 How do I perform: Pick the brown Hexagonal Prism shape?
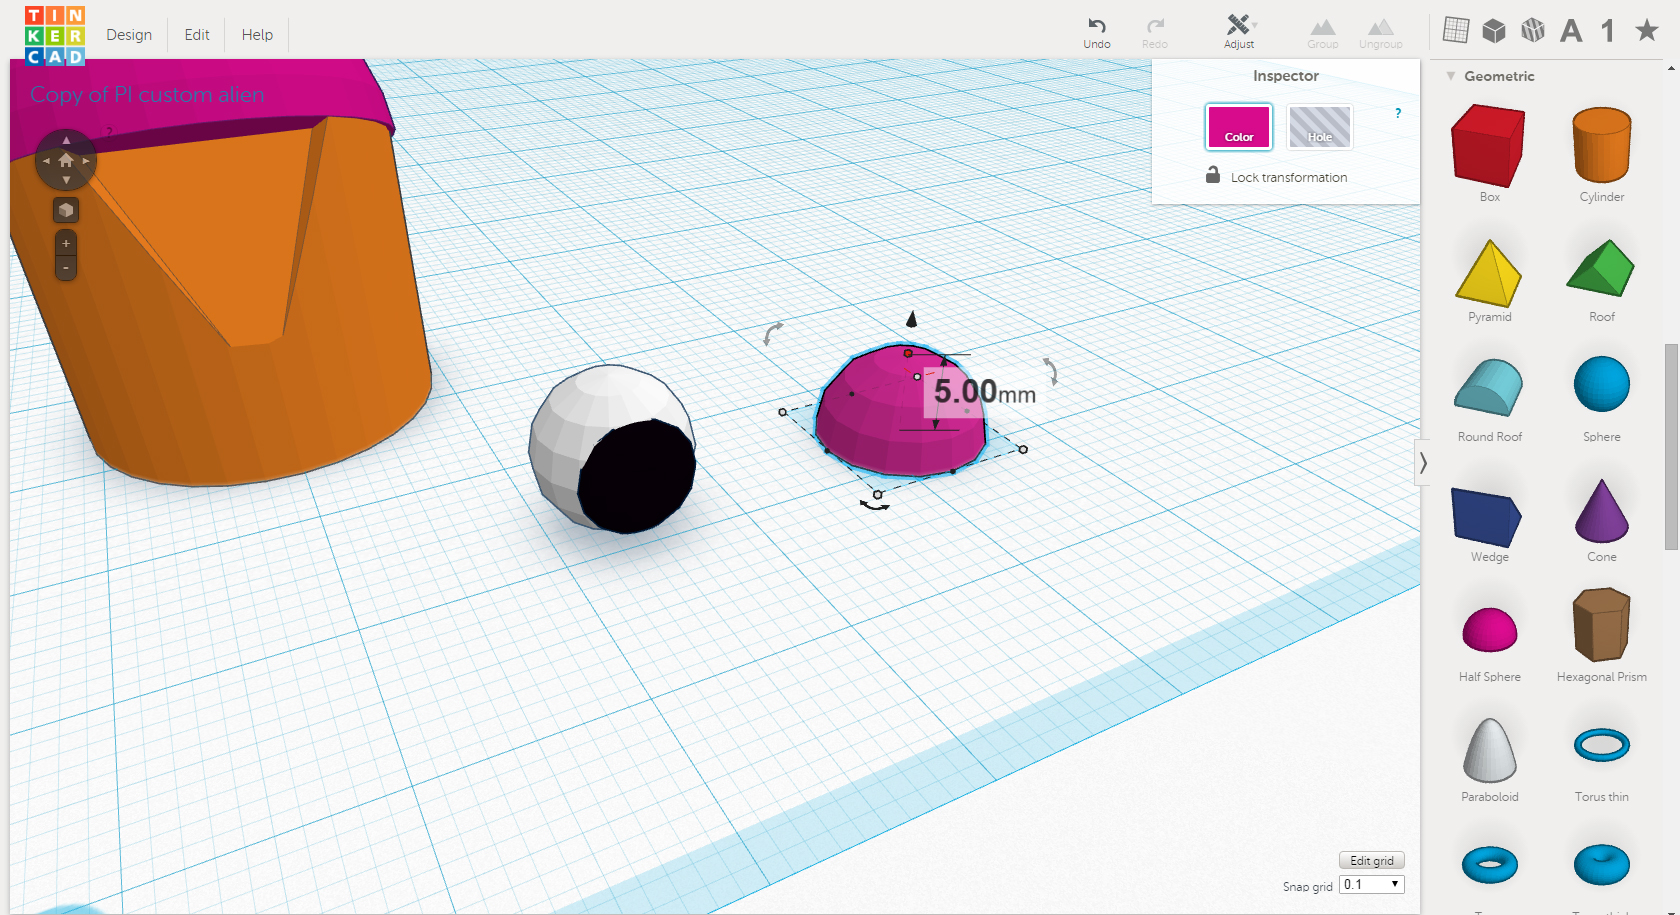(1601, 625)
